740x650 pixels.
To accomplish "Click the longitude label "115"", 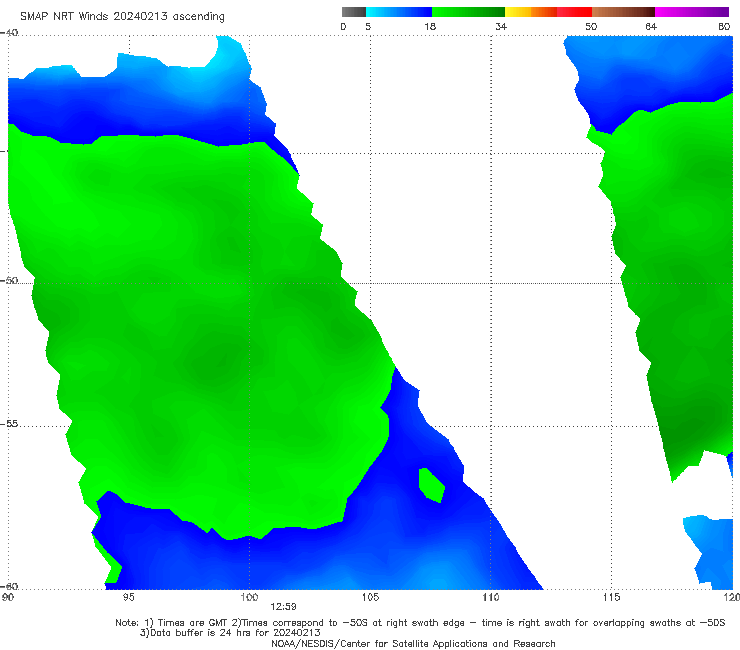I will [612, 598].
